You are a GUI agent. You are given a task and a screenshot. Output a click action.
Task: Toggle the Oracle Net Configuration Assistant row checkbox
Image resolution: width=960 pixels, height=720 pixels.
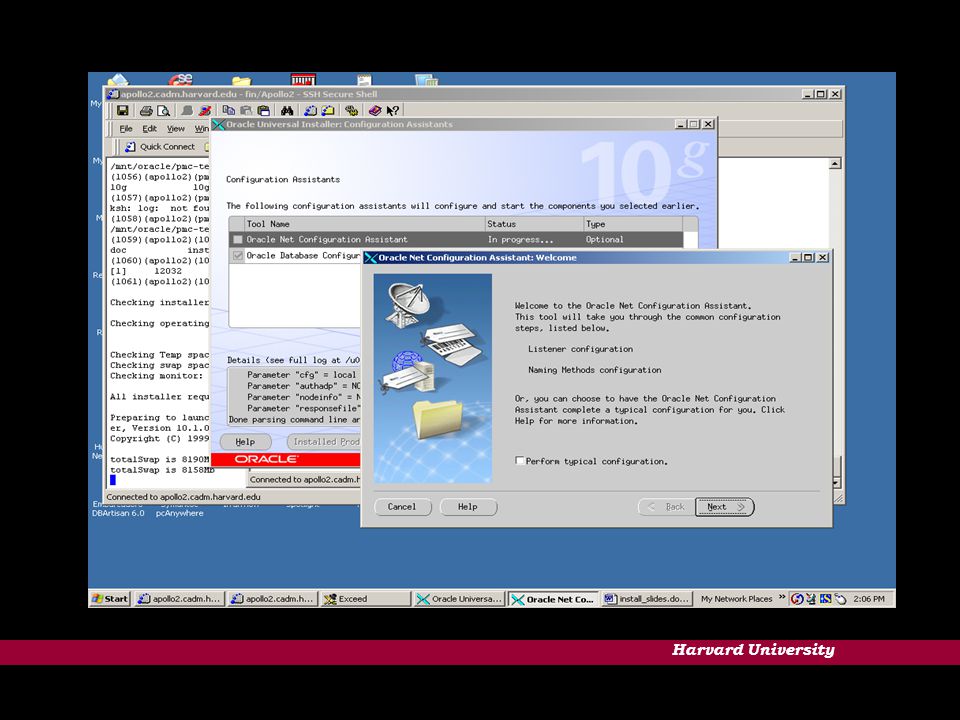pos(238,239)
